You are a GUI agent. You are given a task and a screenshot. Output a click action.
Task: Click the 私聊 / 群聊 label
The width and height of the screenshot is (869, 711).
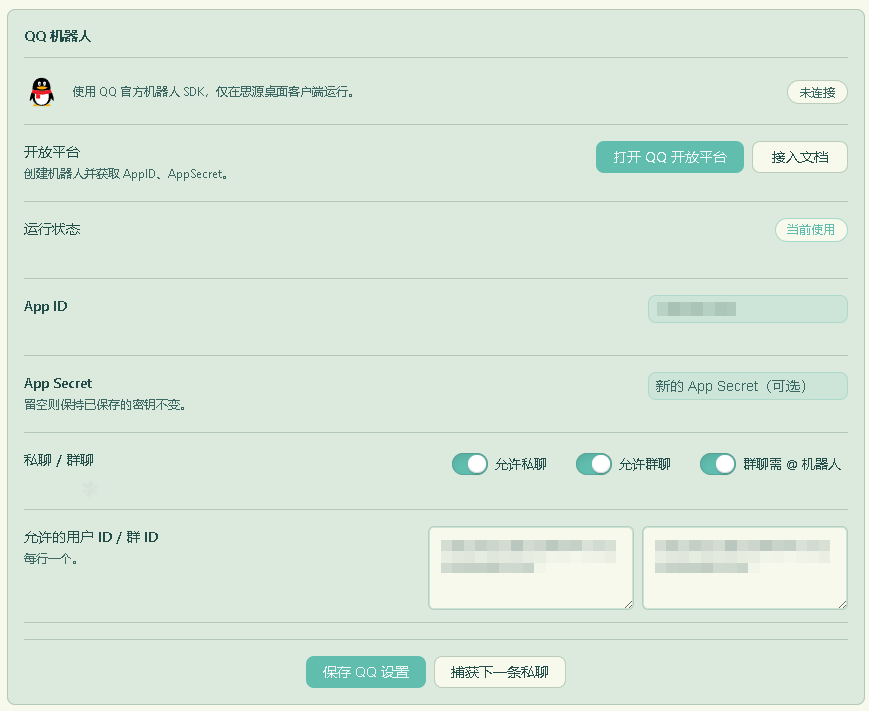tap(58, 460)
